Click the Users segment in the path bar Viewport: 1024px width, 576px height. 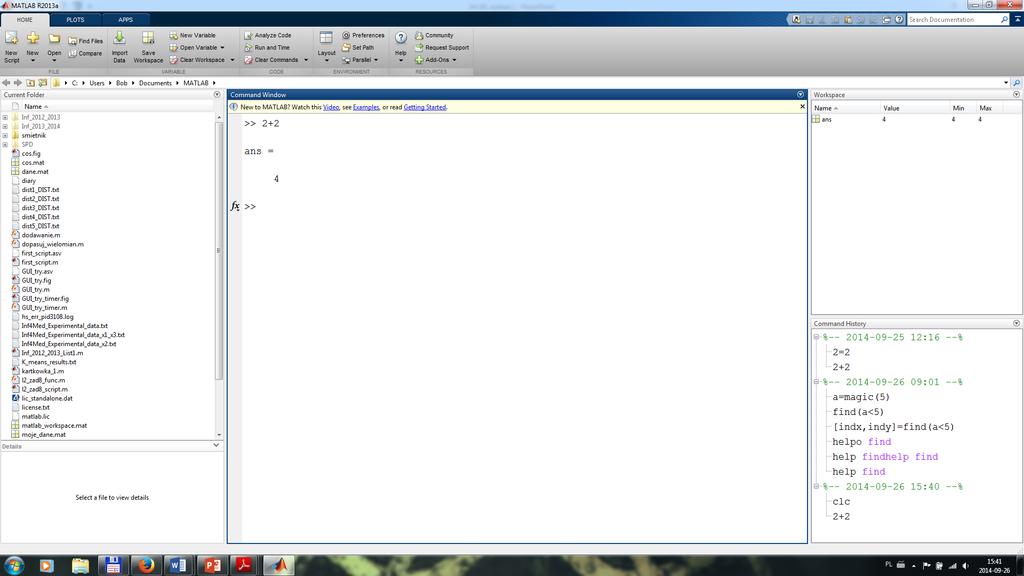coord(97,83)
